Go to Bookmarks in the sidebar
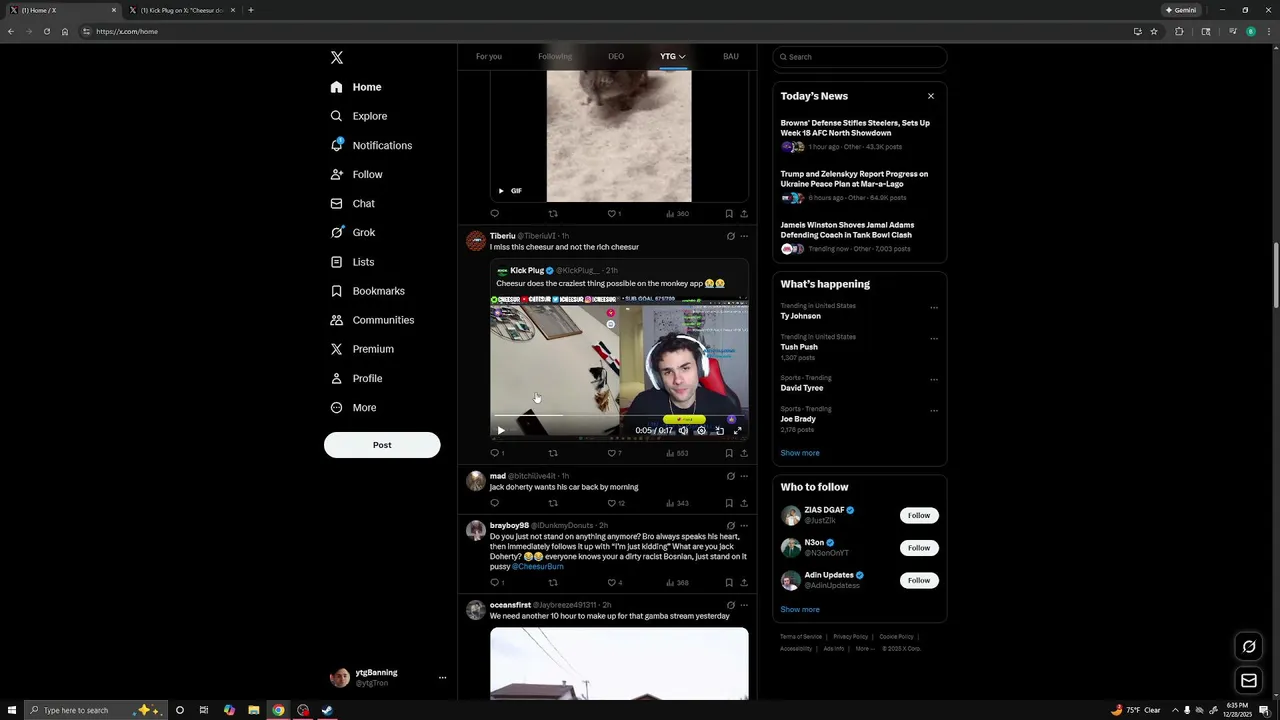 367,291
